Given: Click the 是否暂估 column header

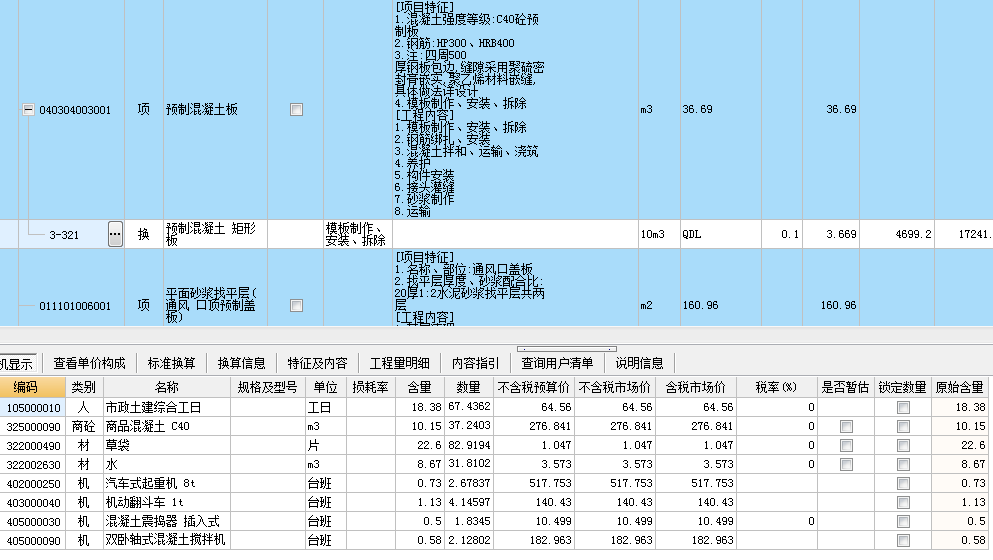Looking at the screenshot, I should coord(846,387).
